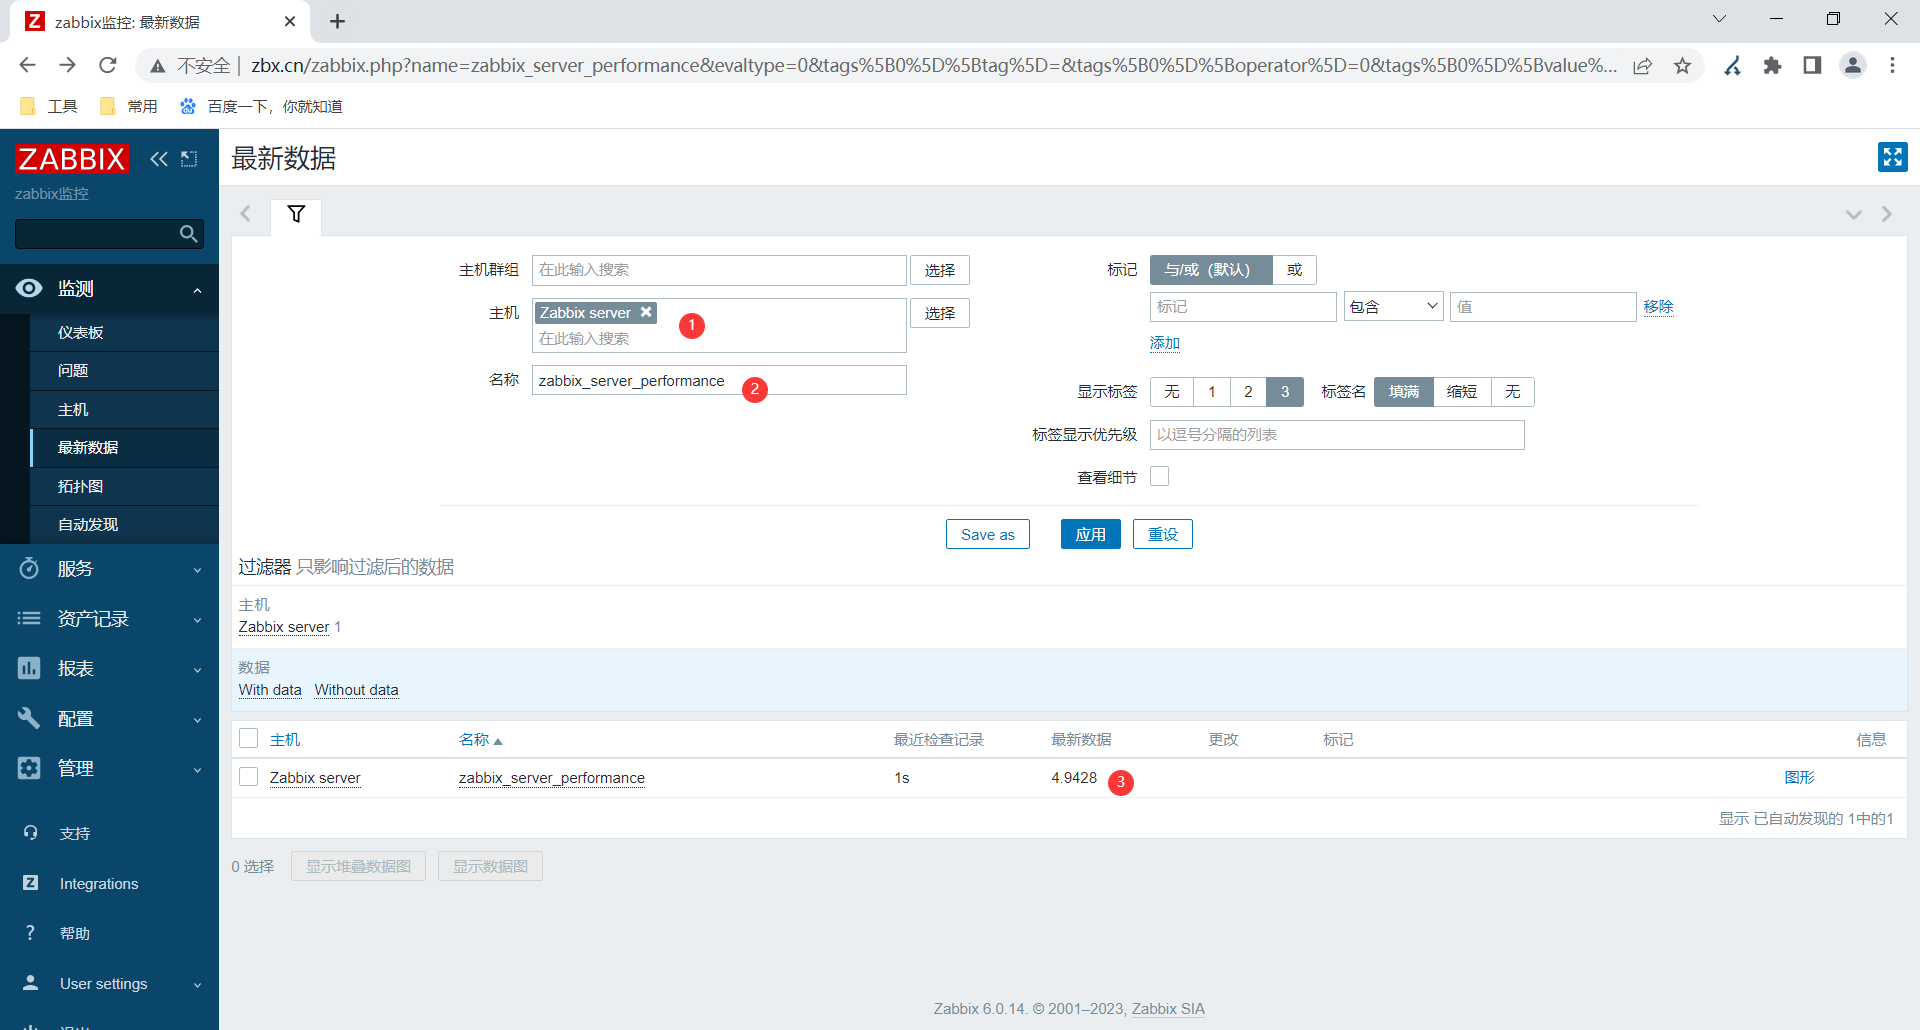Image resolution: width=1920 pixels, height=1030 pixels.
Task: Open 仪表板 in sidebar
Action: point(124,333)
